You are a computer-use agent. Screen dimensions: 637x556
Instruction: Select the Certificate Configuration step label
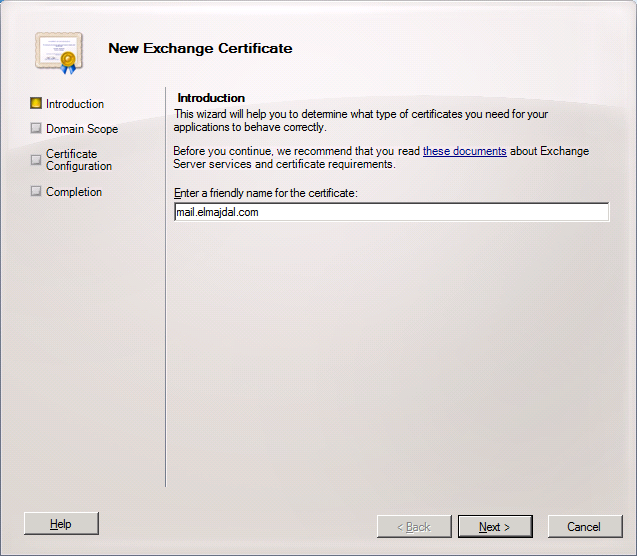click(78, 160)
